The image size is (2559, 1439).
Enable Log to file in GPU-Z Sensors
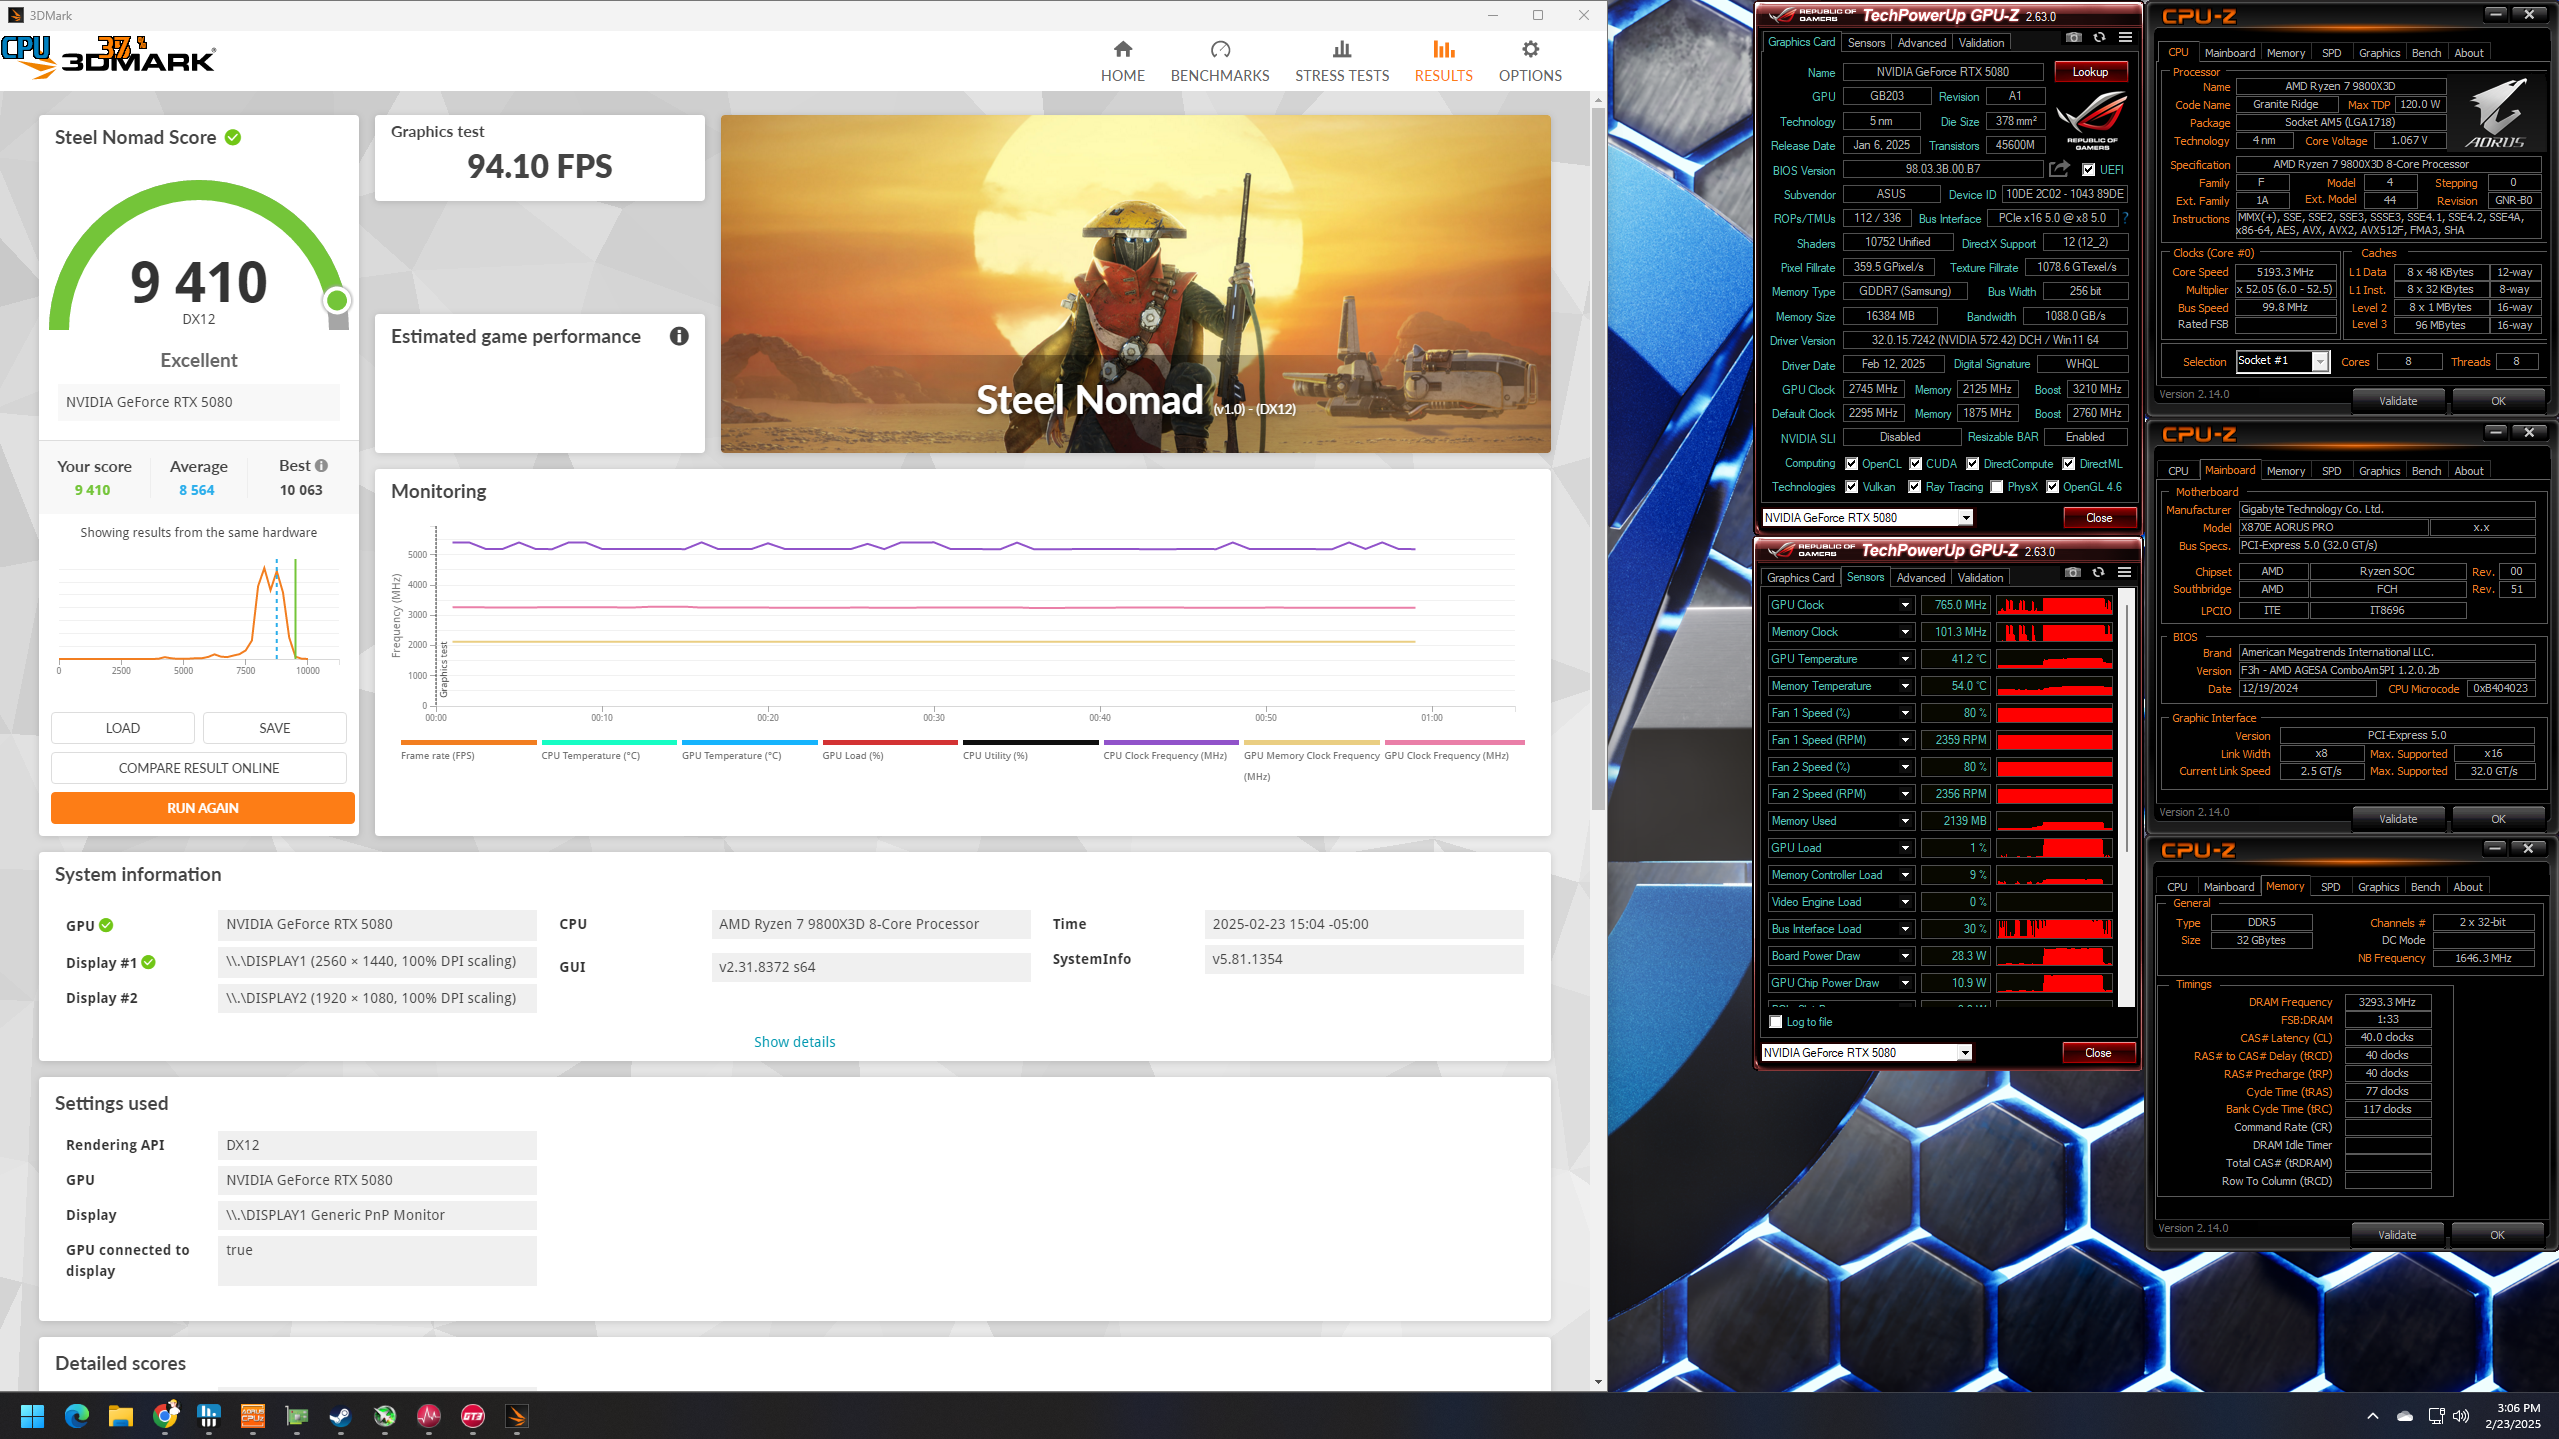pyautogui.click(x=1775, y=1022)
